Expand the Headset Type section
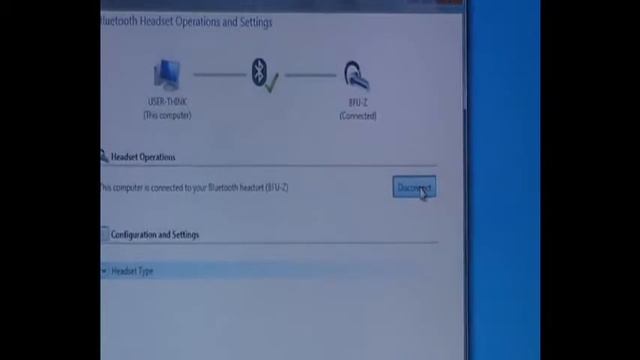 pyautogui.click(x=104, y=271)
